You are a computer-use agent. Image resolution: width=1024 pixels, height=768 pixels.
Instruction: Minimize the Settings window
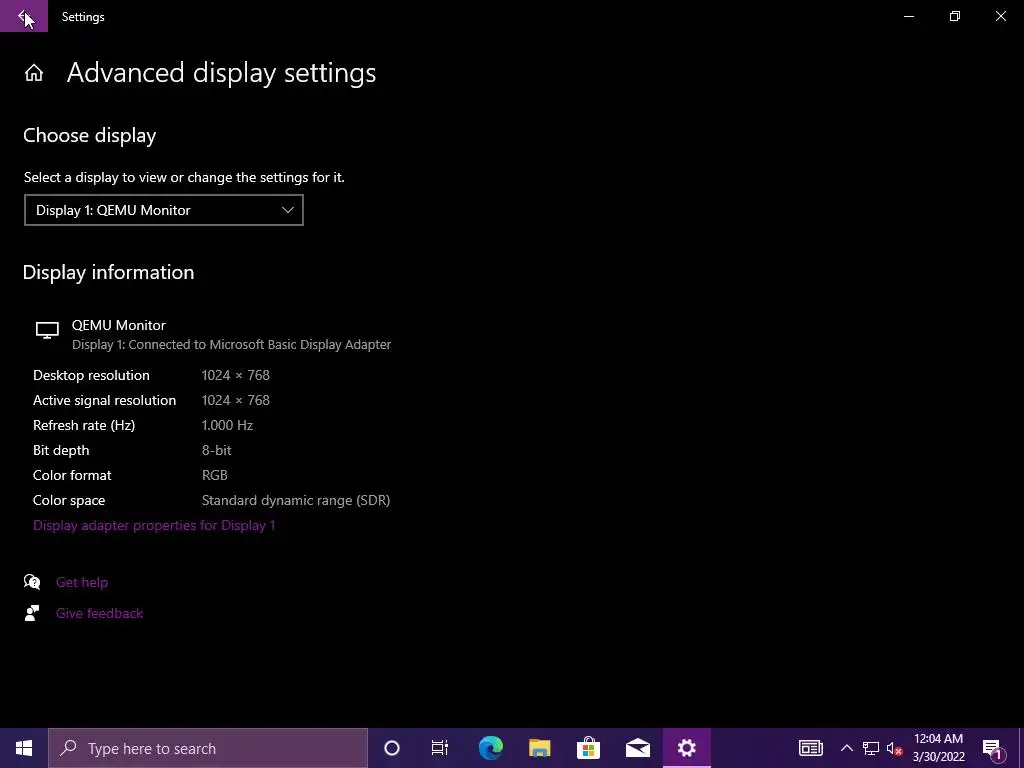pyautogui.click(x=909, y=16)
